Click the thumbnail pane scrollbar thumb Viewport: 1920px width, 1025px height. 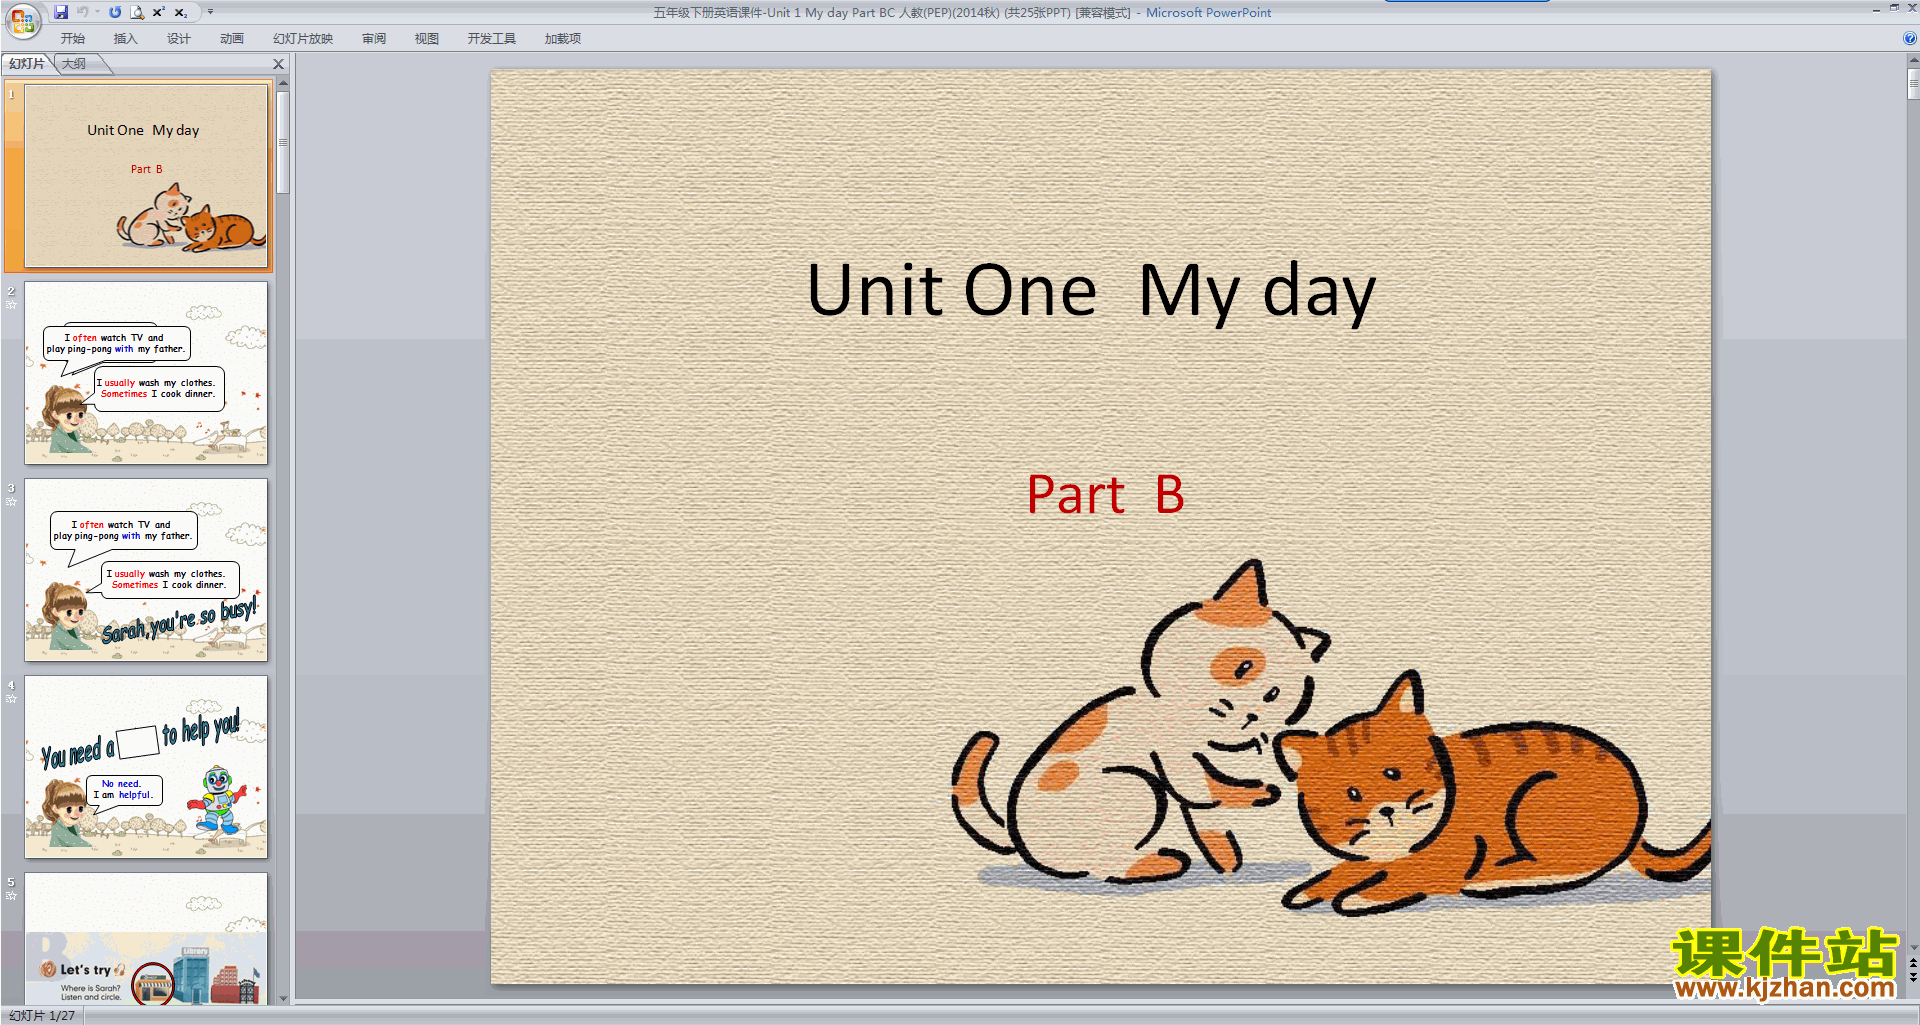click(283, 142)
